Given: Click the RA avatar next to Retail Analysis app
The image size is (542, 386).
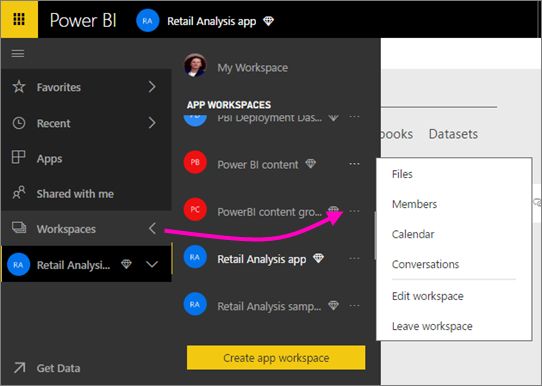Looking at the screenshot, I should pyautogui.click(x=195, y=257).
